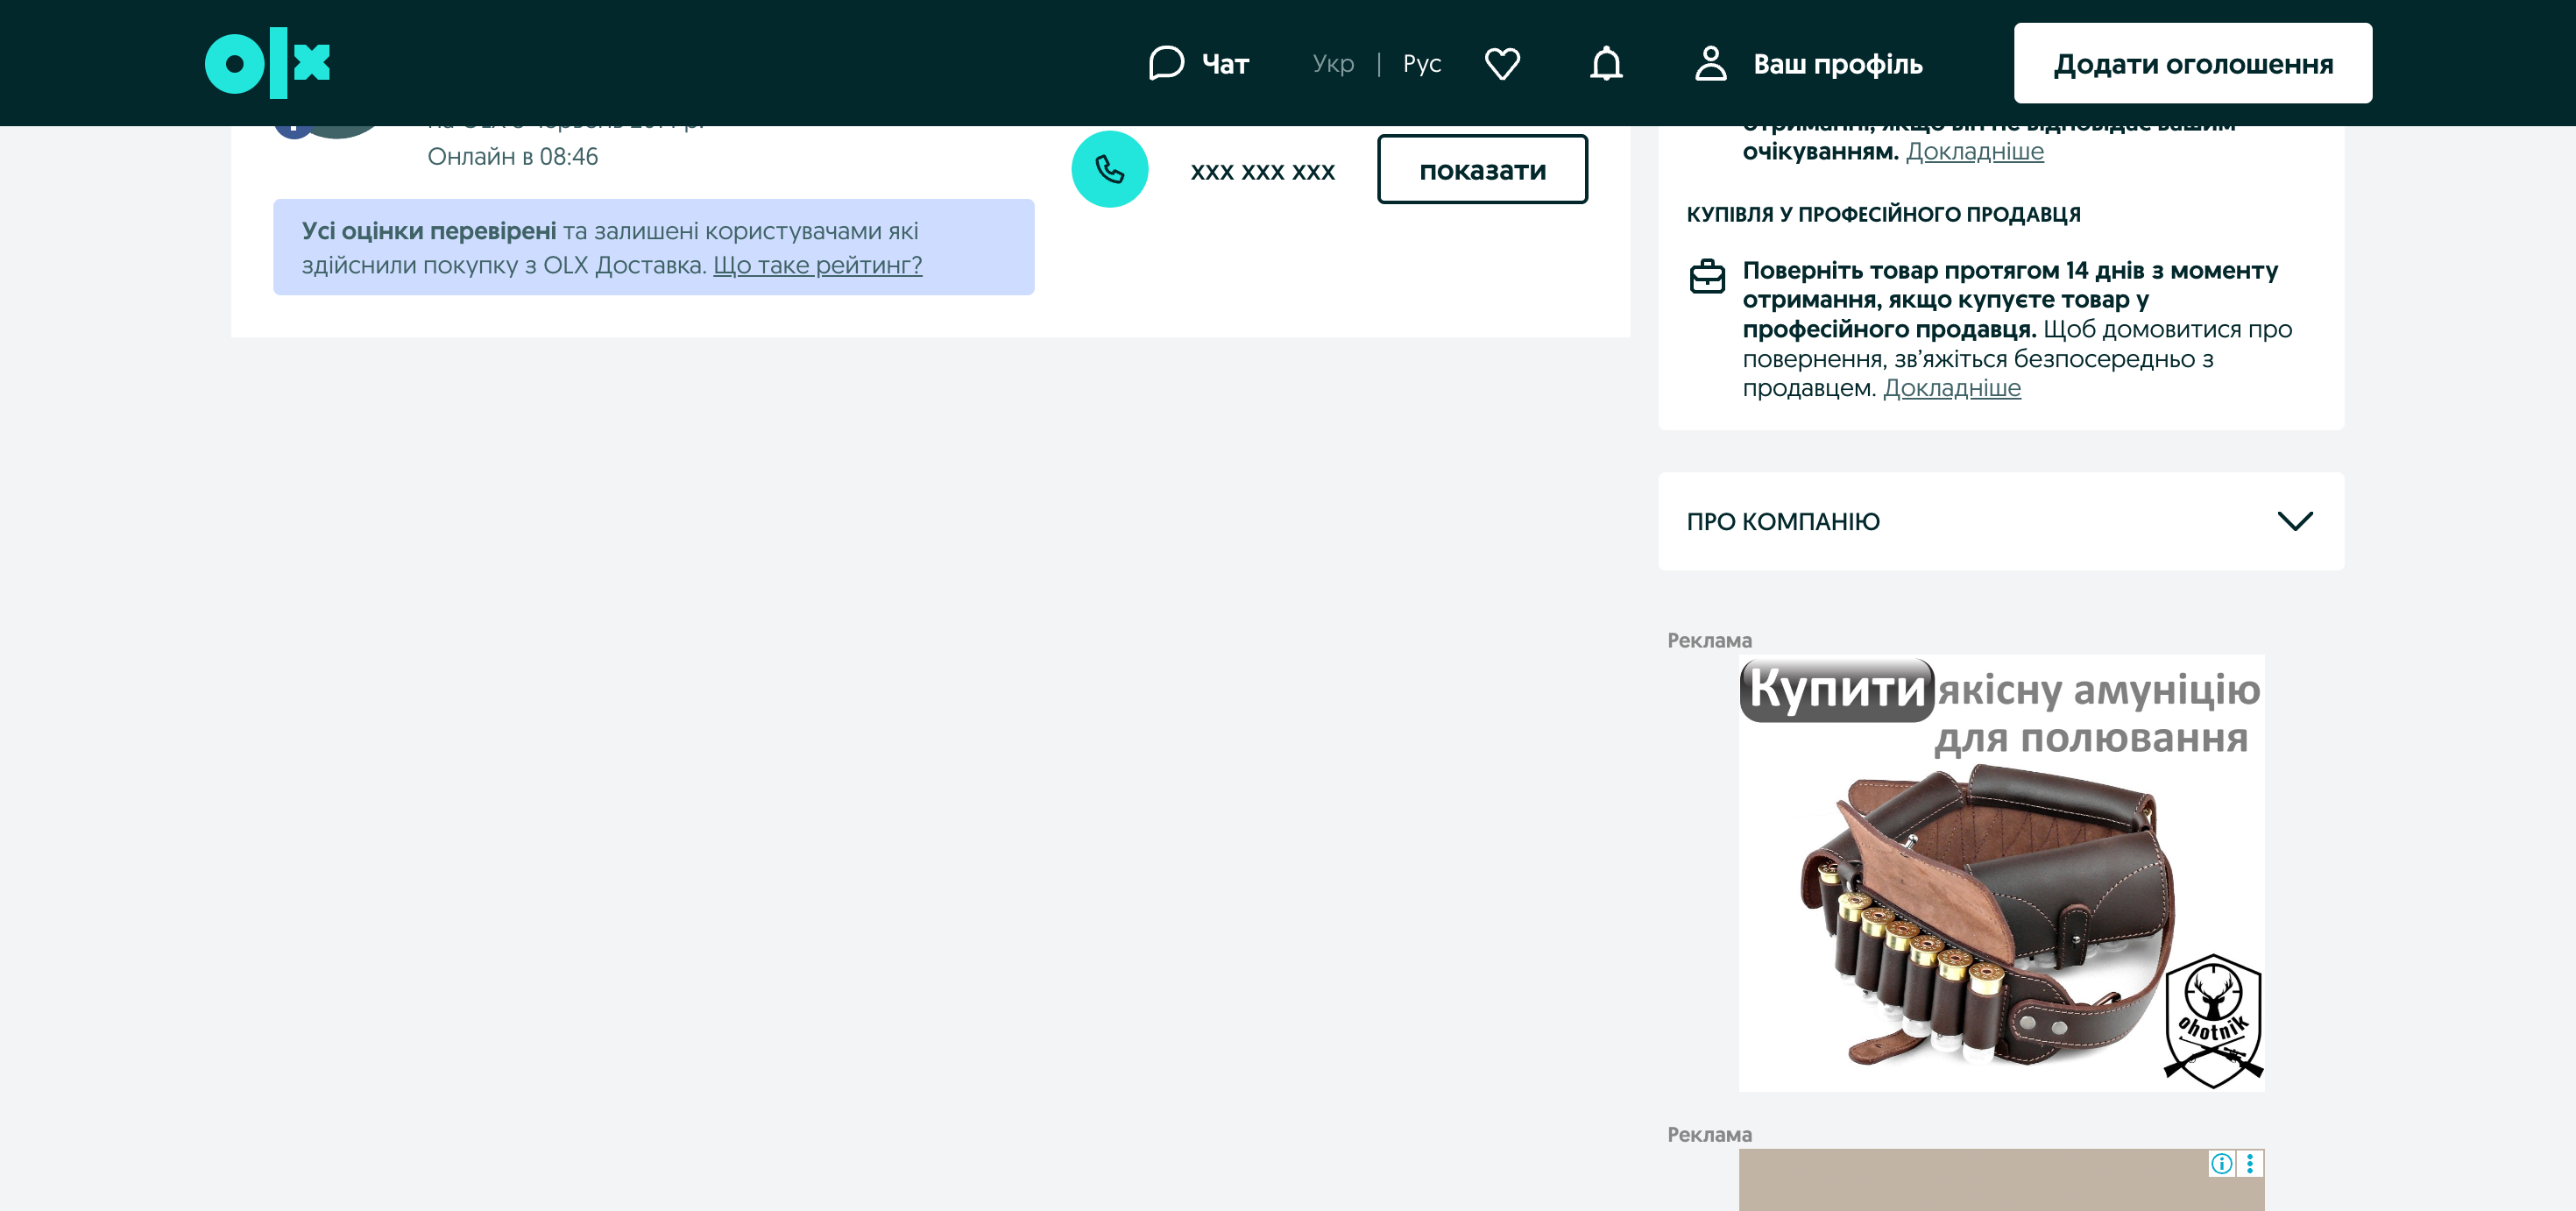
Task: Click the OLX logo
Action: click(267, 63)
